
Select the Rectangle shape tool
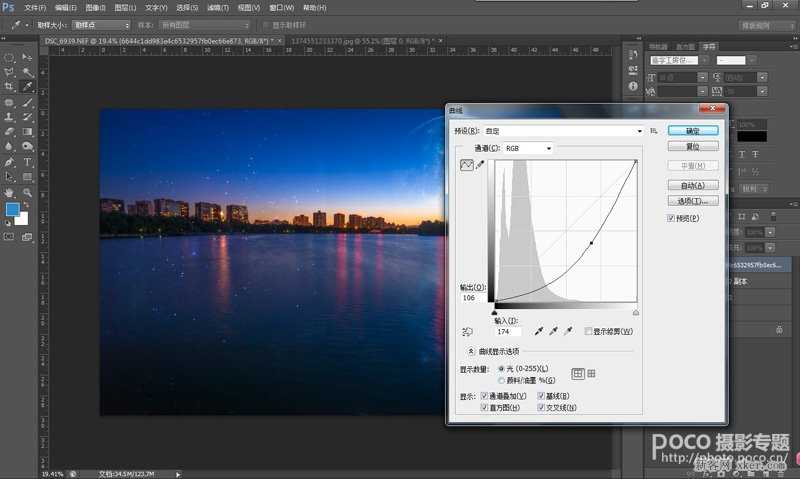point(27,177)
